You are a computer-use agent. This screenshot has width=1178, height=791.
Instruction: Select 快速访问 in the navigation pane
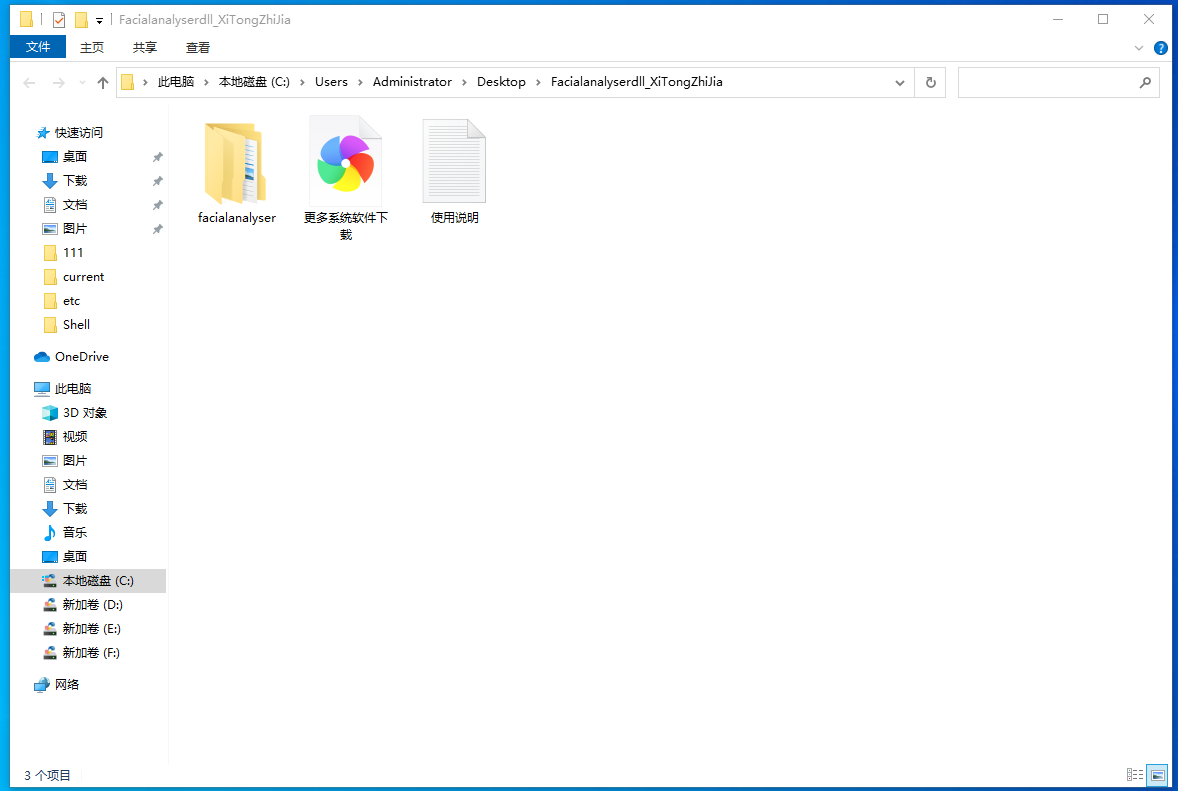pos(78,132)
